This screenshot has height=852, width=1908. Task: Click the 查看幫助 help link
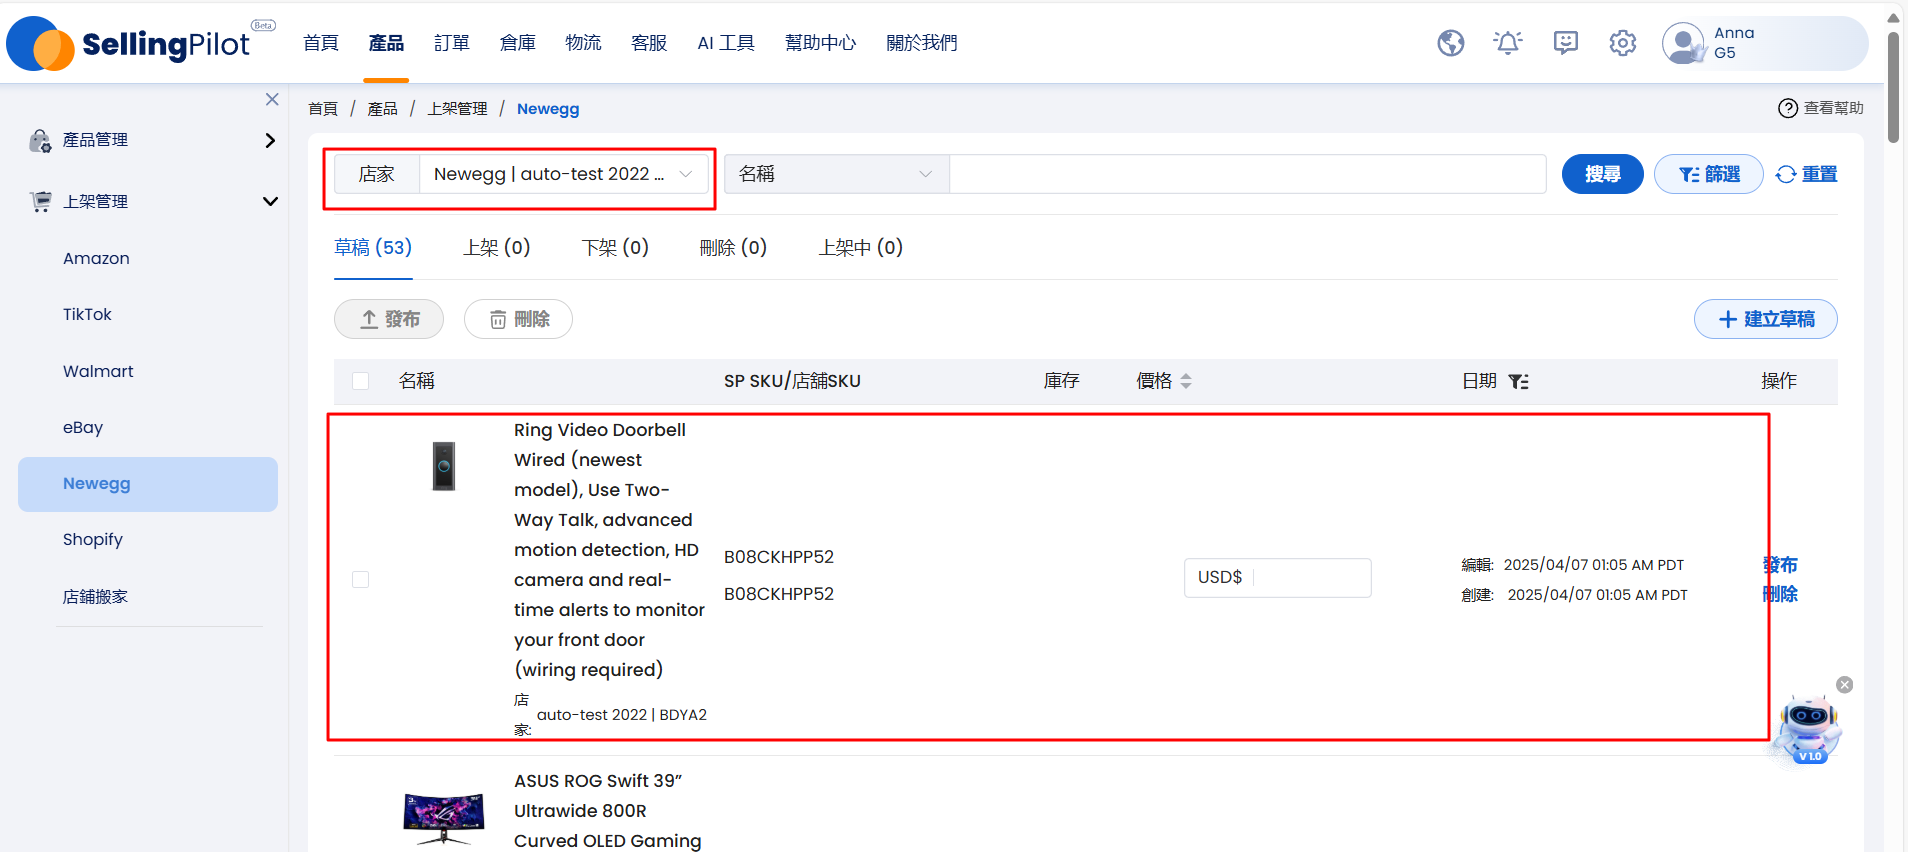tap(1833, 108)
